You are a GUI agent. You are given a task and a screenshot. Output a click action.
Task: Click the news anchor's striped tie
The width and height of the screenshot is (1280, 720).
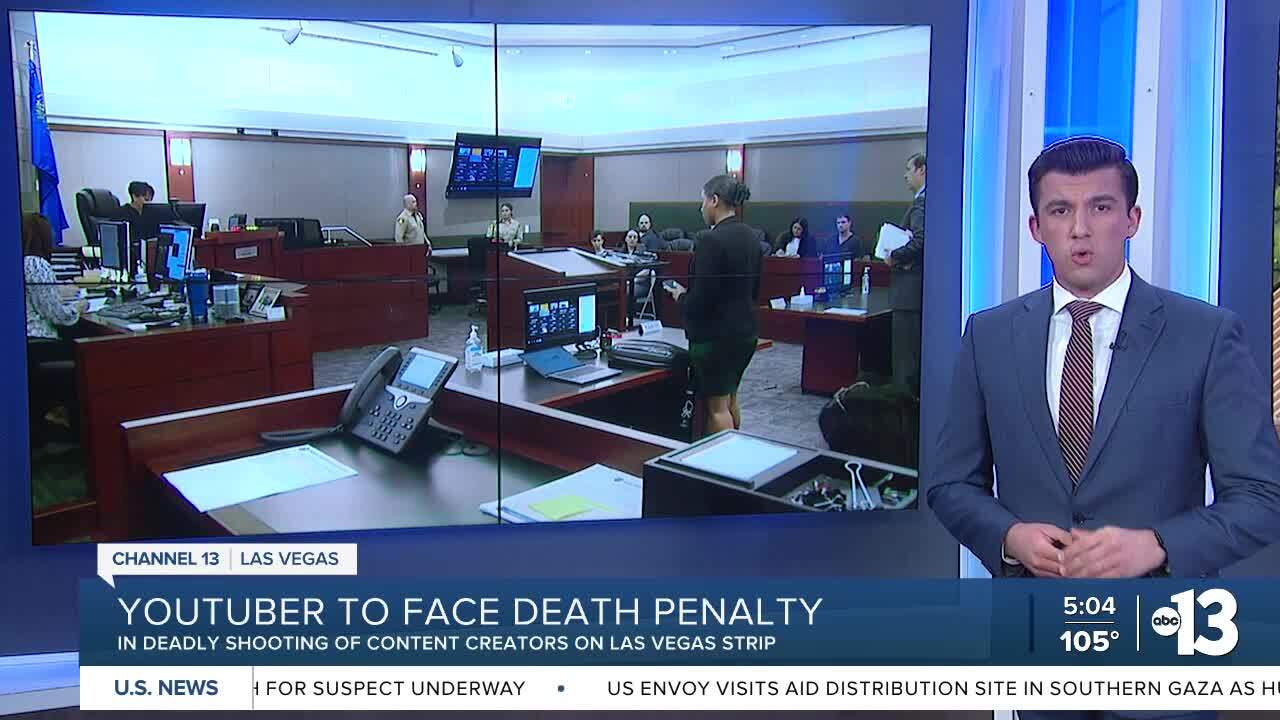(1078, 390)
